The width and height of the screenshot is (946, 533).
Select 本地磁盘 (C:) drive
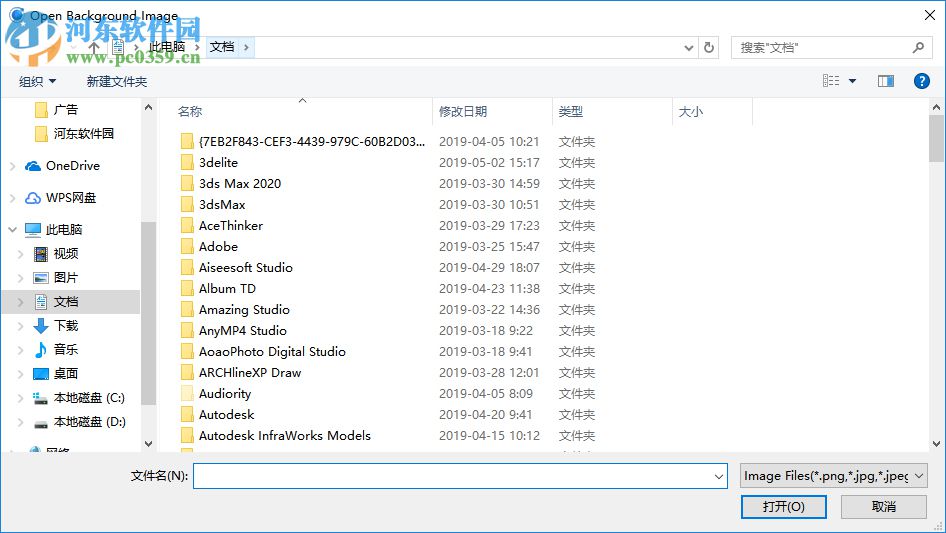pos(79,398)
